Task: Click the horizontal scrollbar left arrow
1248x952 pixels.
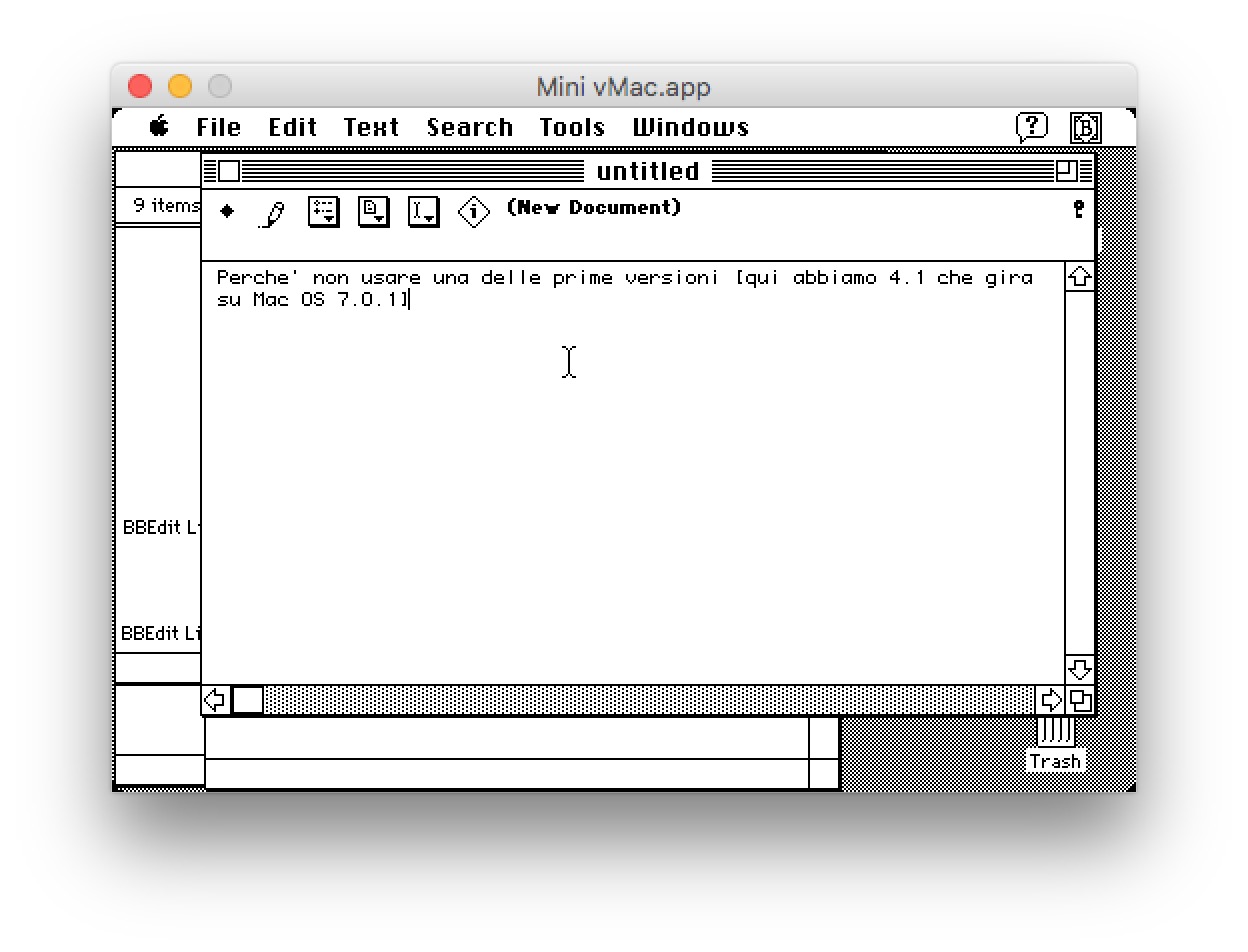Action: (x=216, y=699)
